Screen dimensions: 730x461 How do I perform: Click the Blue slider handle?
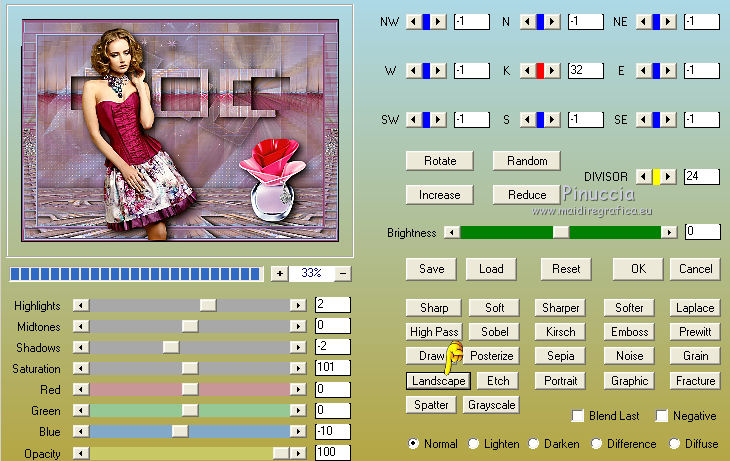(x=180, y=431)
